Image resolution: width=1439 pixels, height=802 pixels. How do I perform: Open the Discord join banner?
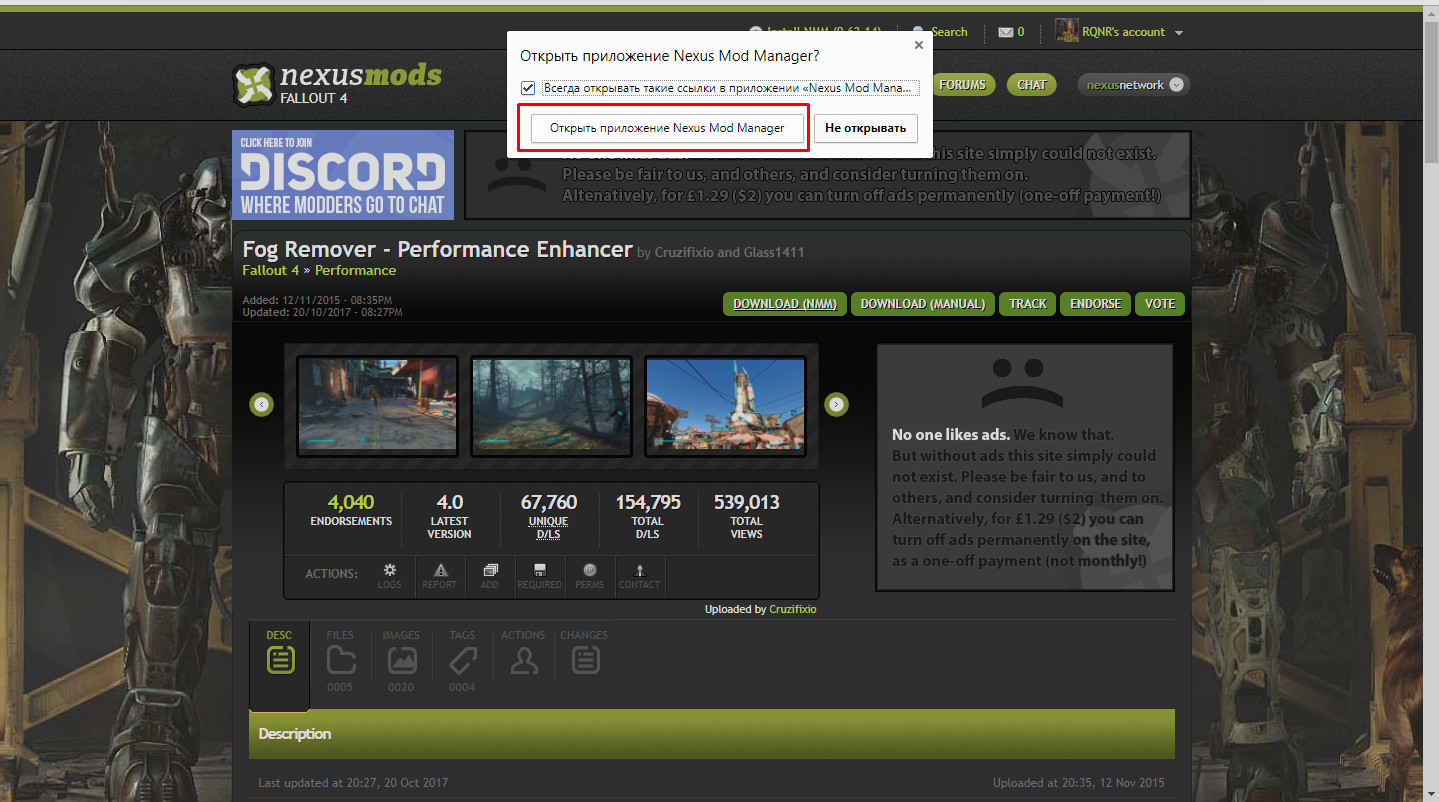tap(343, 175)
